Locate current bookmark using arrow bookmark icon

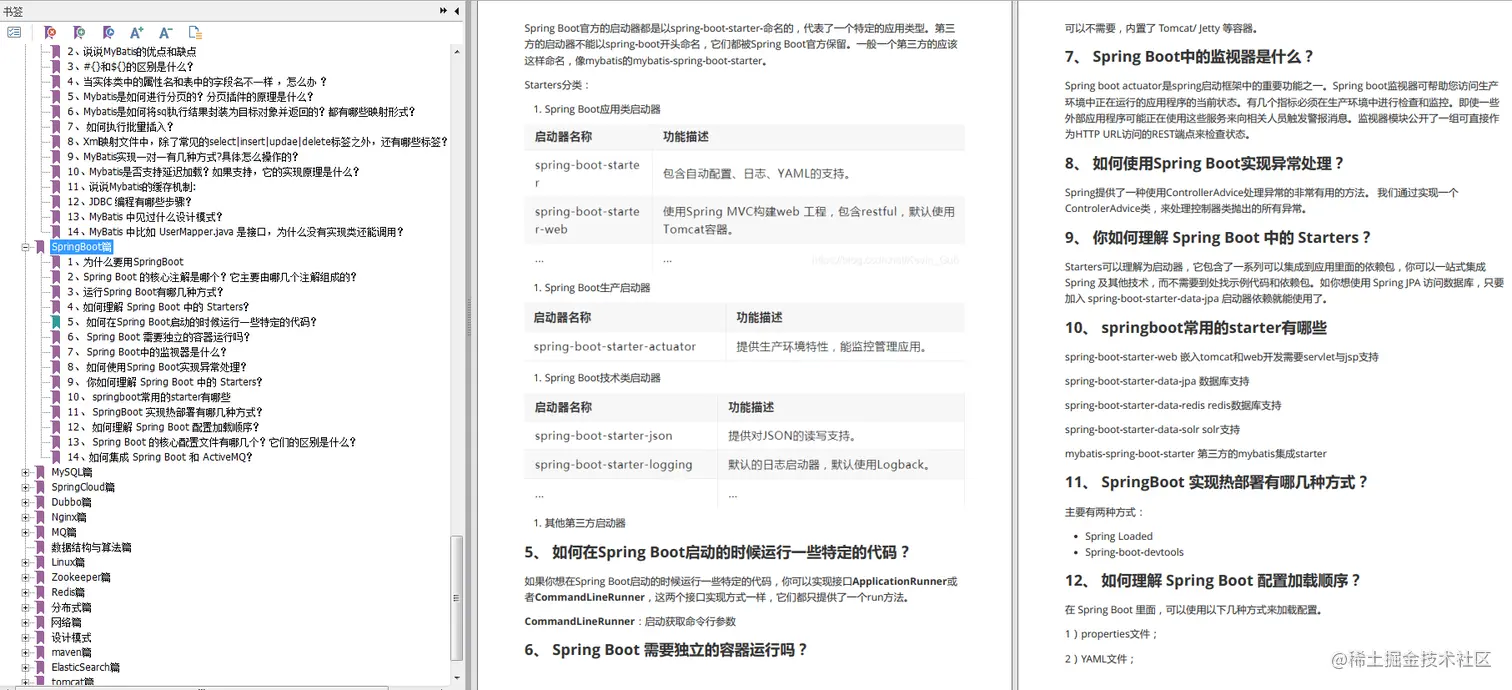(108, 32)
